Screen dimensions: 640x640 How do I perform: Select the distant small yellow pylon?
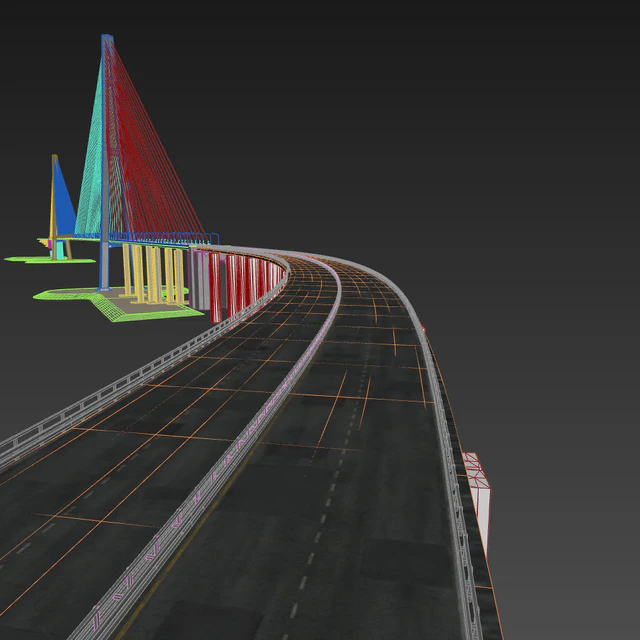pyautogui.click(x=53, y=206)
